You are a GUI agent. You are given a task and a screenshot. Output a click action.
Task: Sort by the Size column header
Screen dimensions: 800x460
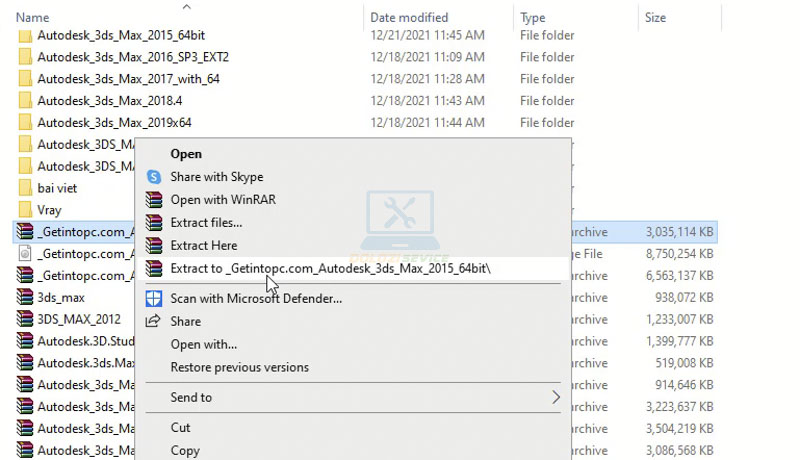[x=656, y=18]
